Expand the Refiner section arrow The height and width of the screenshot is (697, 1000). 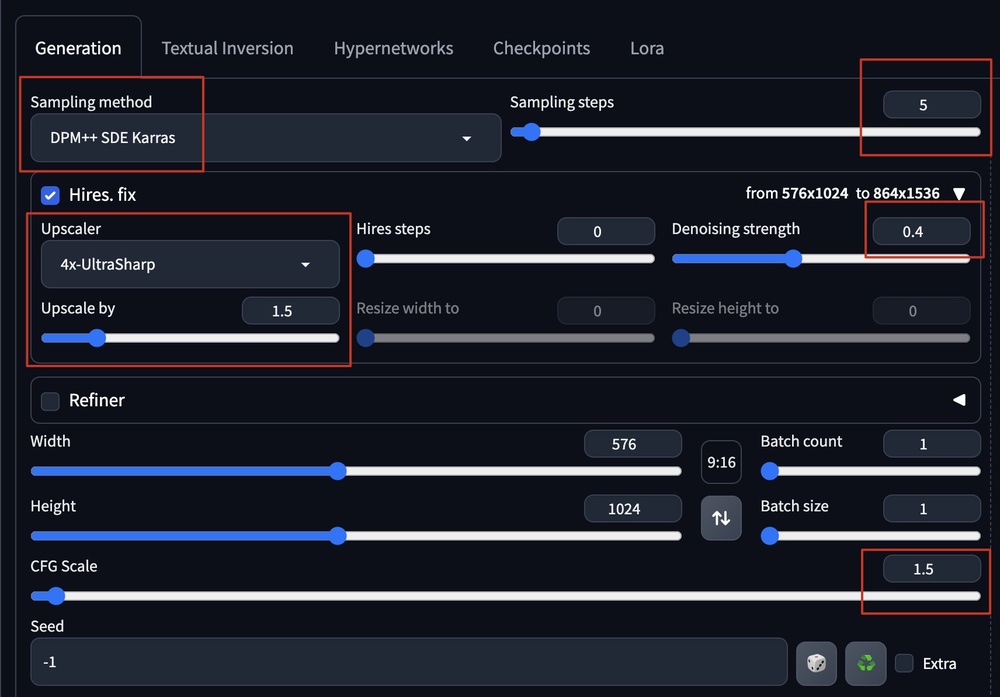[x=958, y=400]
